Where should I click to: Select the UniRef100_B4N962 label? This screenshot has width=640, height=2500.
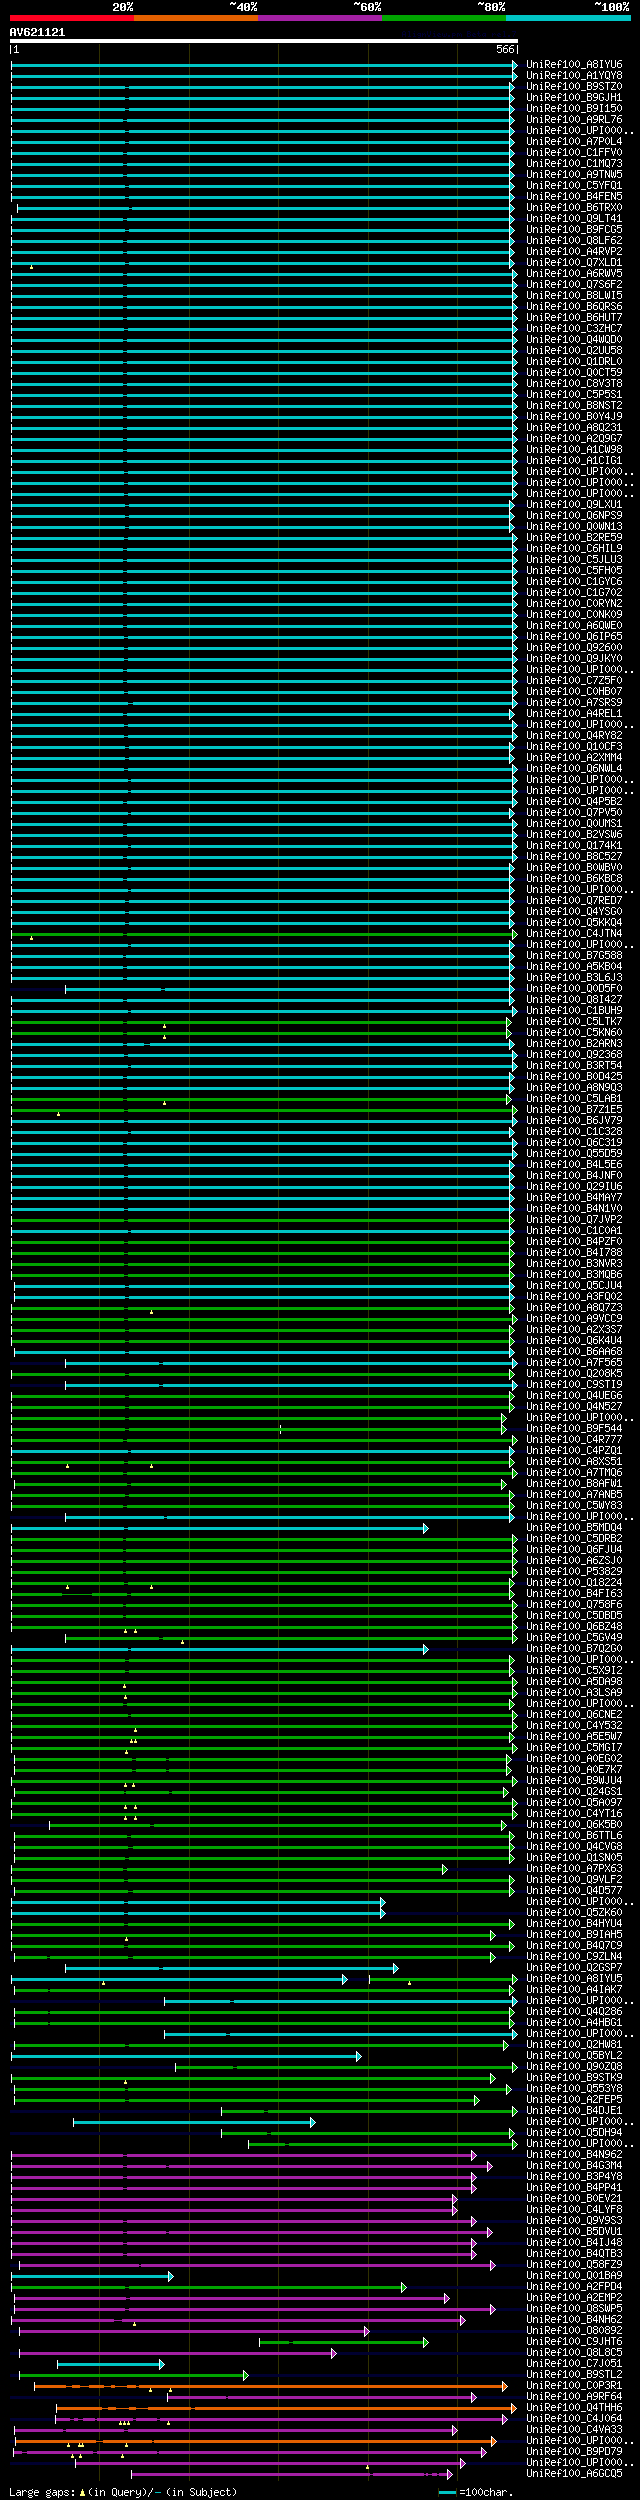(x=574, y=2154)
